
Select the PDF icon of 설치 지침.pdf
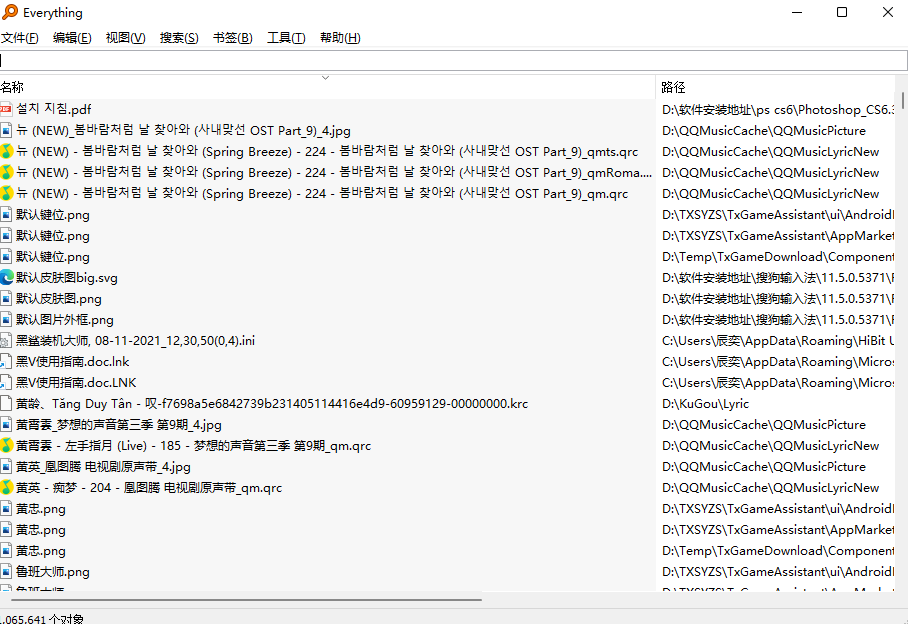pyautogui.click(x=10, y=110)
